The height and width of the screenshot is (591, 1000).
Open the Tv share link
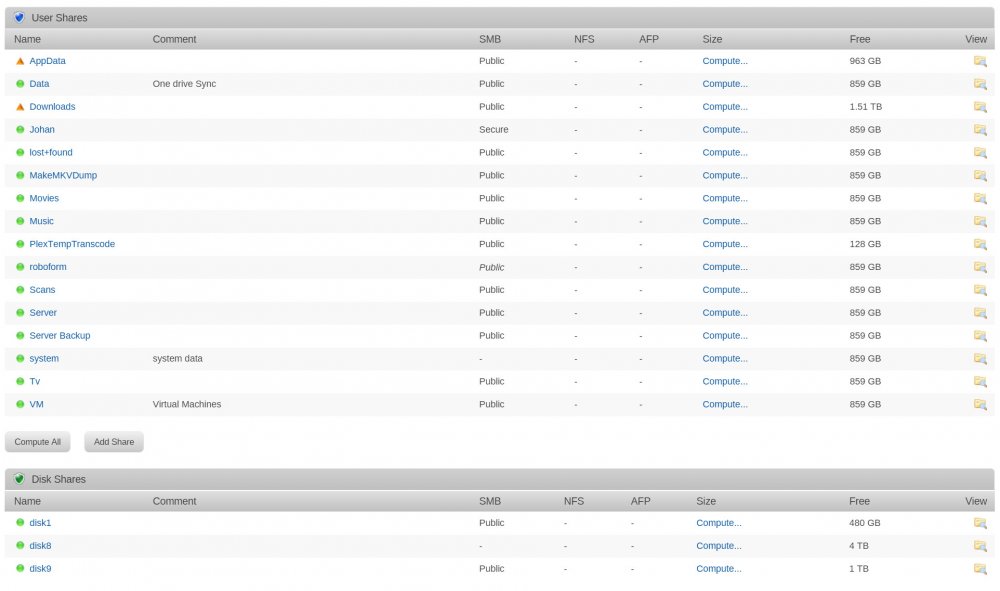point(34,382)
